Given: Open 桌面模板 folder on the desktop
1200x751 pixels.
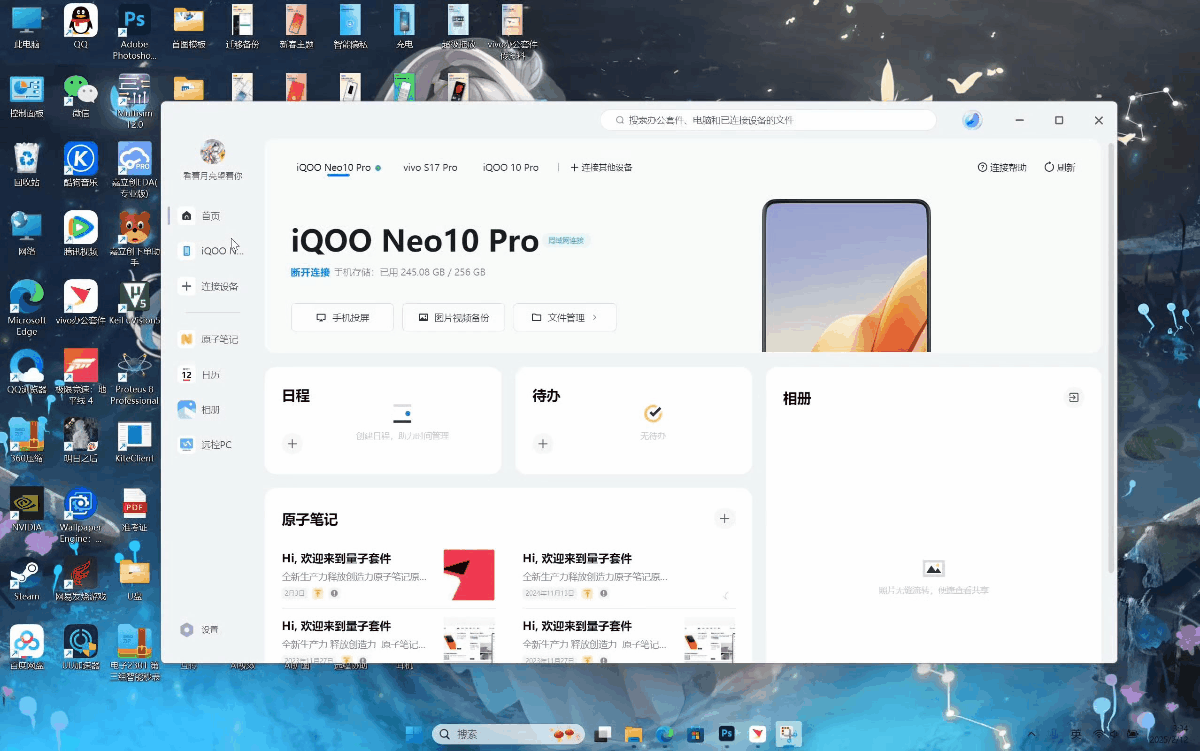Looking at the screenshot, I should tap(188, 26).
